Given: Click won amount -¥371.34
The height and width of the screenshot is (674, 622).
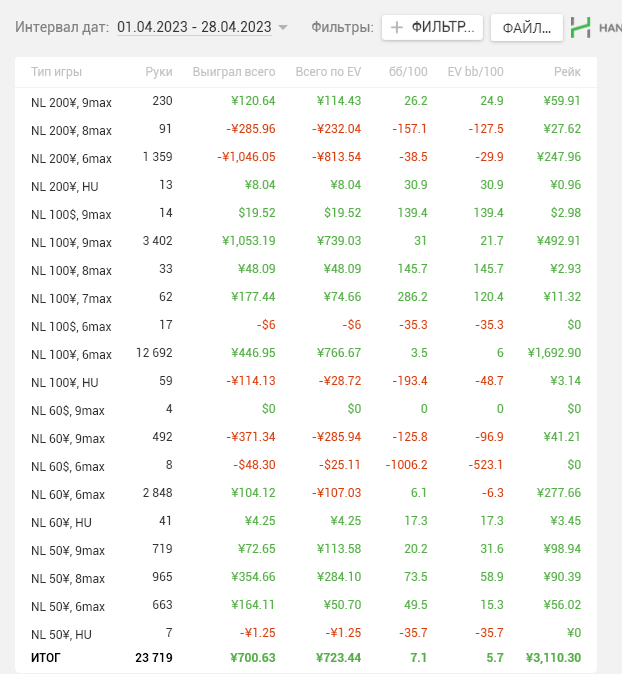Looking at the screenshot, I should 251,437.
